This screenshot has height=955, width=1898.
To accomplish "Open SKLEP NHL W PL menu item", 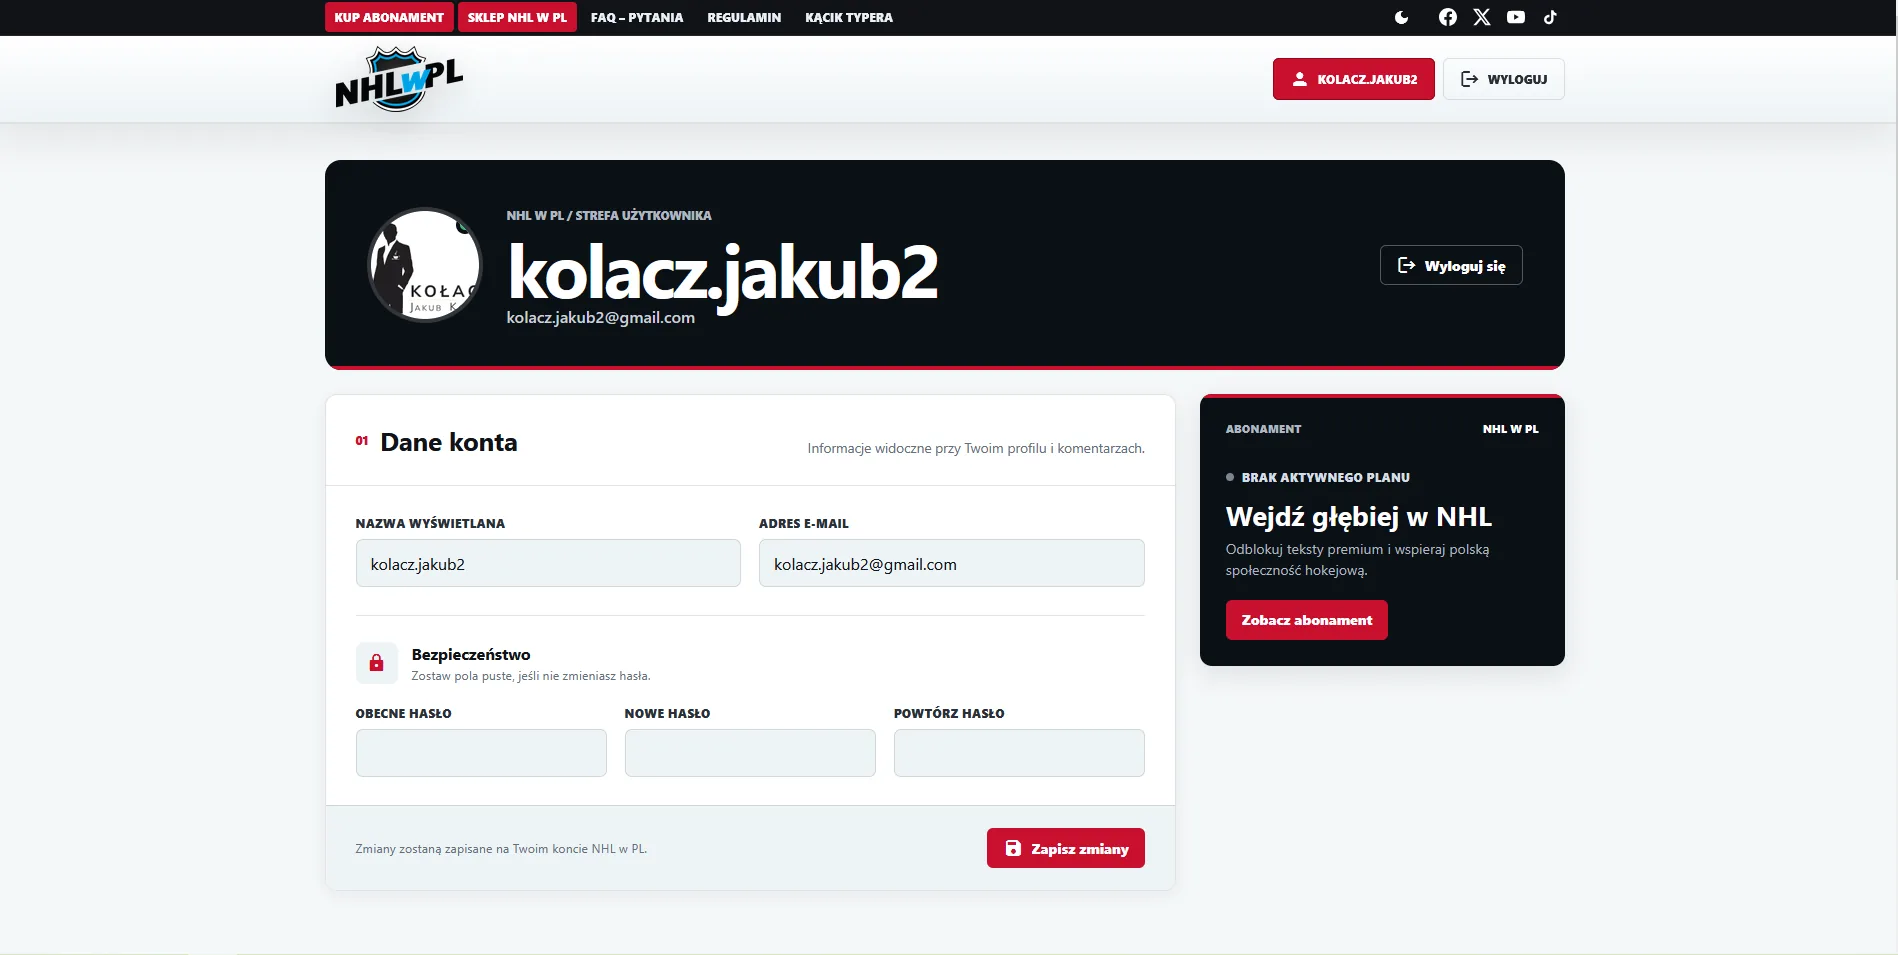I will pyautogui.click(x=517, y=17).
